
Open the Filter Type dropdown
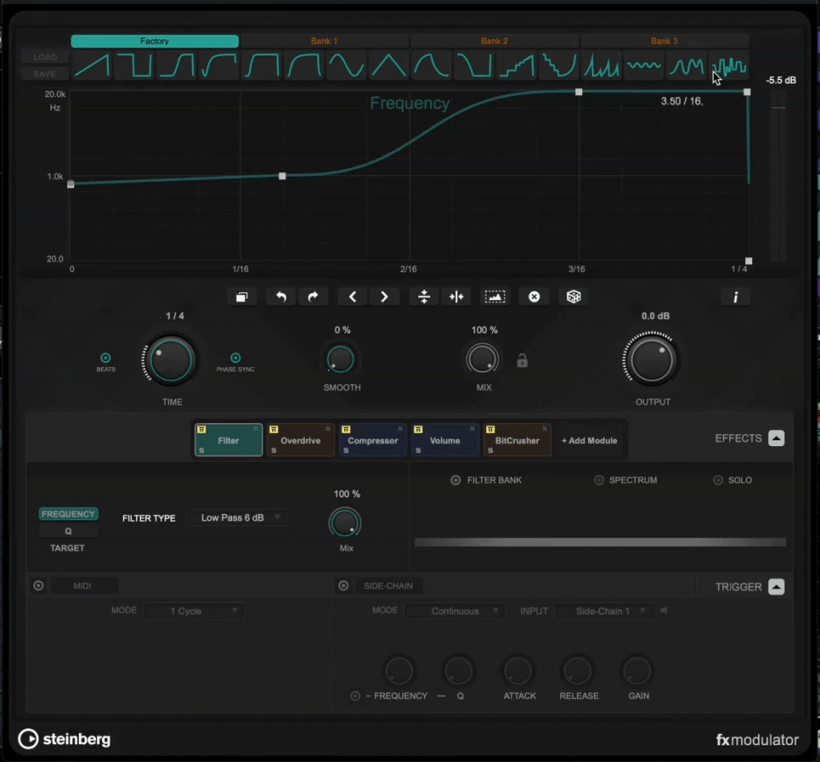coord(237,518)
